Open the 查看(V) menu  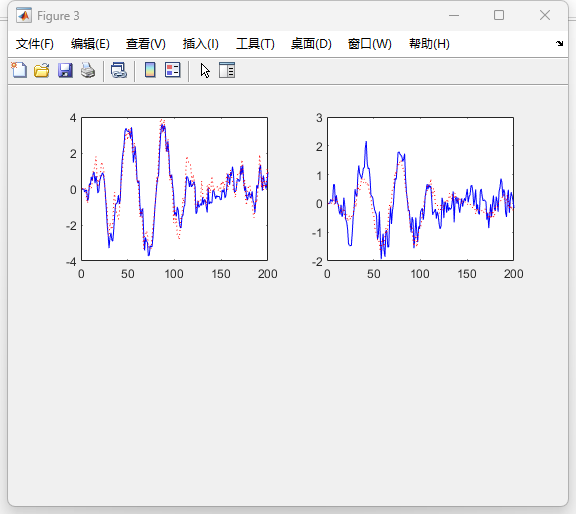(145, 44)
